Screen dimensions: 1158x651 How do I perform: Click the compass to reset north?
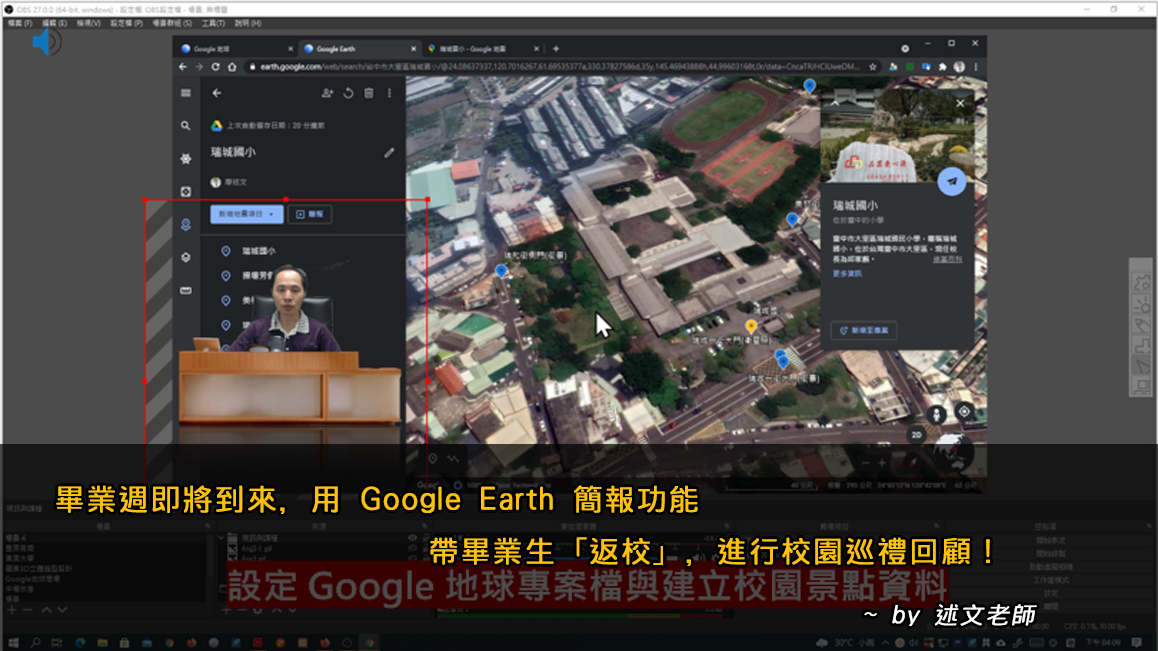(x=914, y=463)
